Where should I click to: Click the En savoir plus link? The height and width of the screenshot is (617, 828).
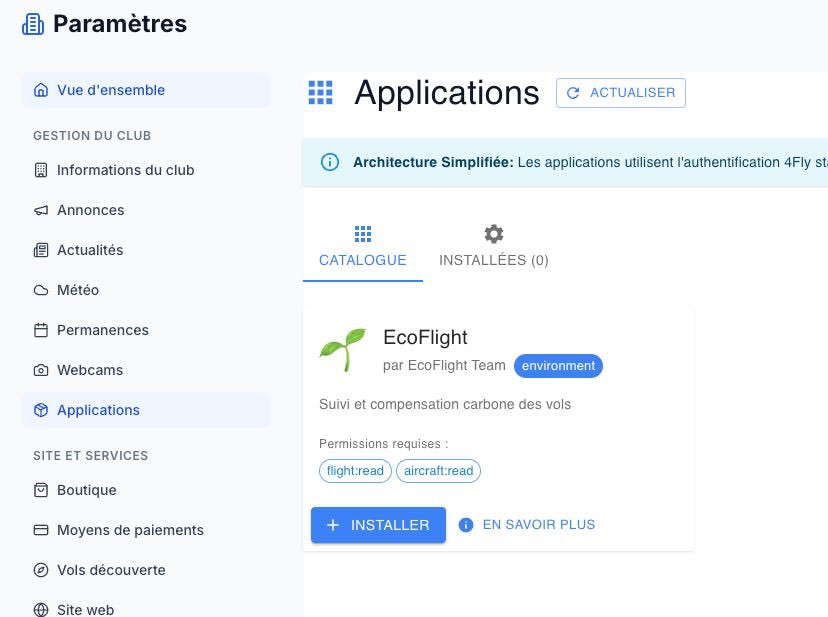tap(538, 524)
